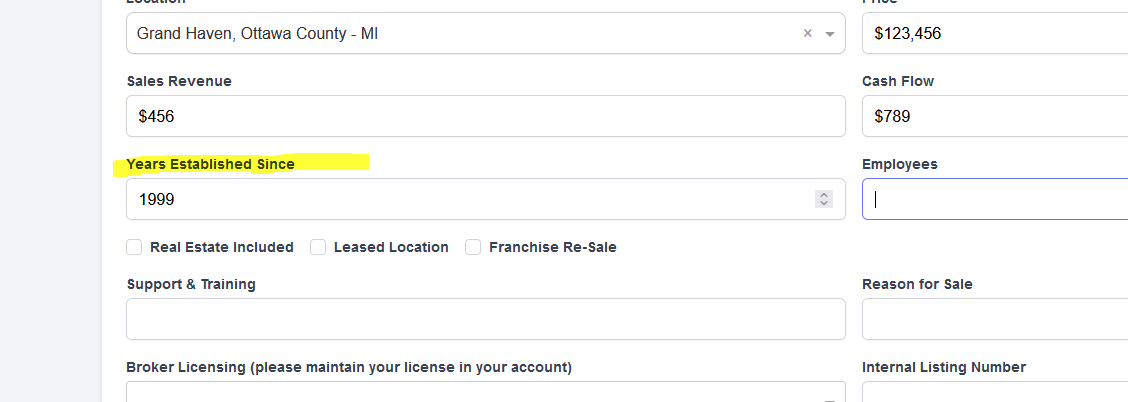
Task: Tick the Franchise Re-Sale checkbox
Action: pos(473,247)
